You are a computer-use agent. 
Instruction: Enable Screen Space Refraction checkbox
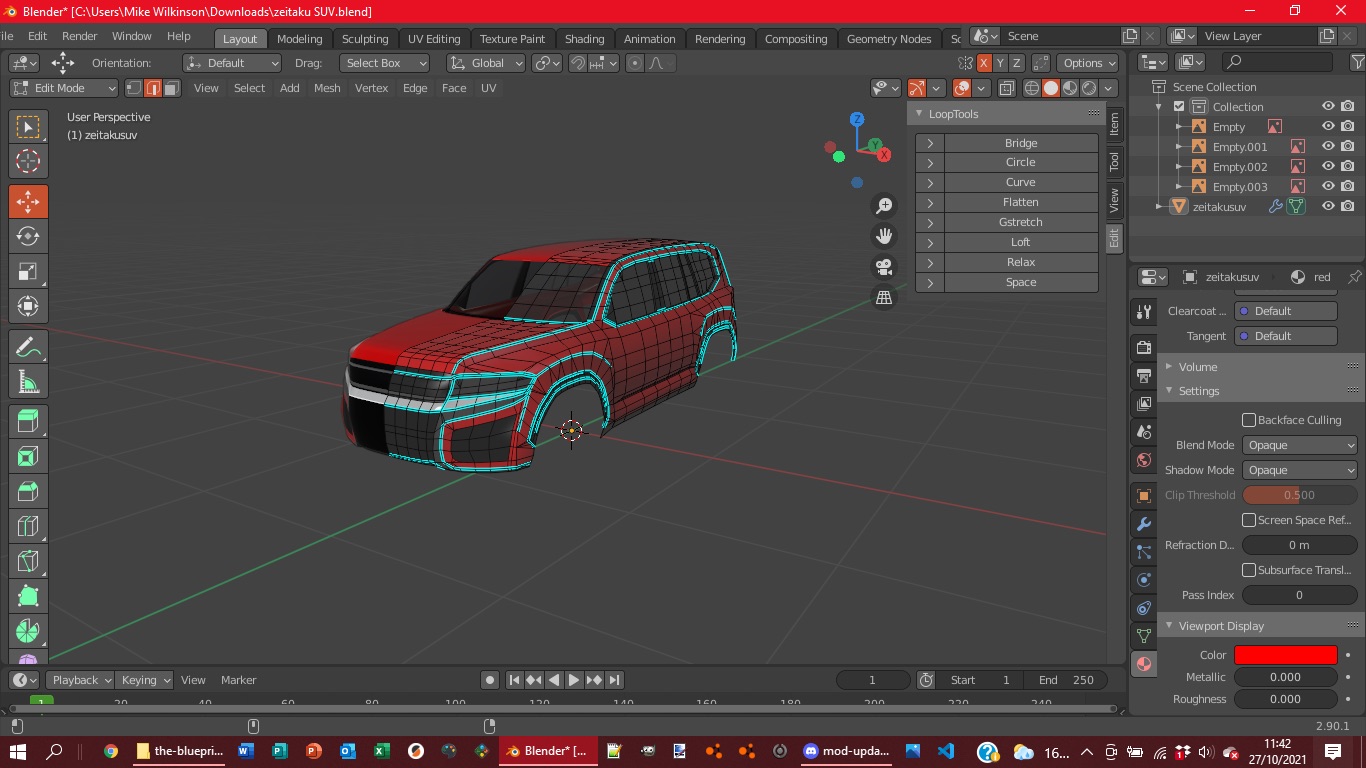coord(1249,520)
